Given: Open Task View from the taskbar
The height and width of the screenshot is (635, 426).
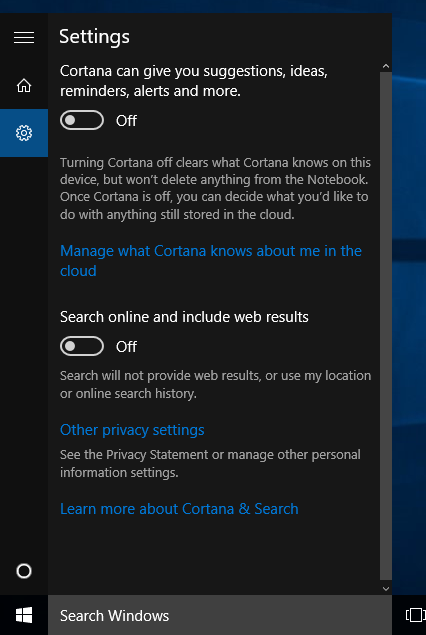Looking at the screenshot, I should 415,615.
